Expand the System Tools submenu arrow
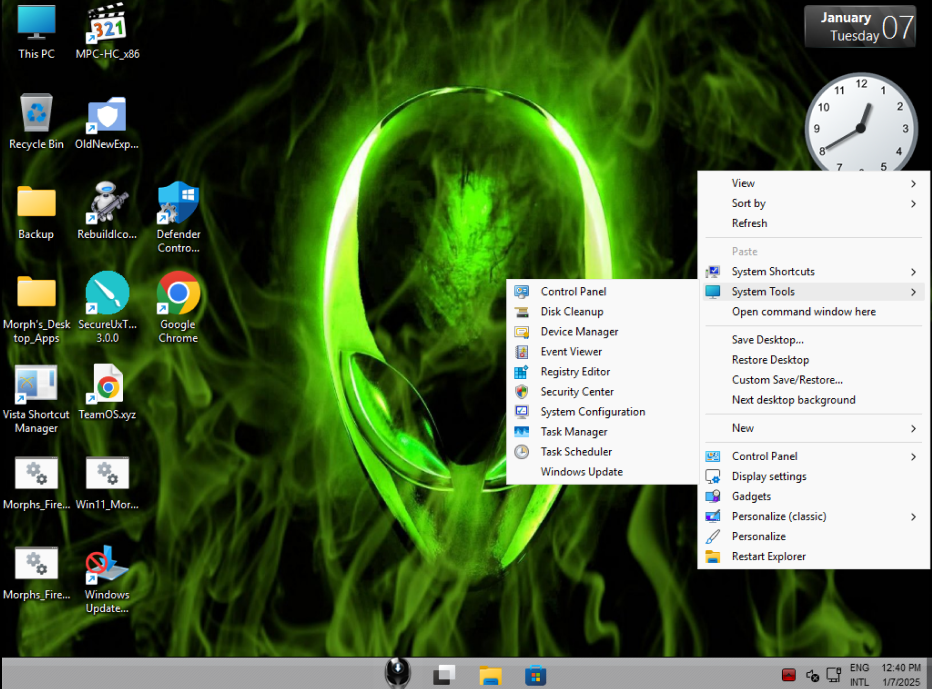932x689 pixels. coord(914,292)
